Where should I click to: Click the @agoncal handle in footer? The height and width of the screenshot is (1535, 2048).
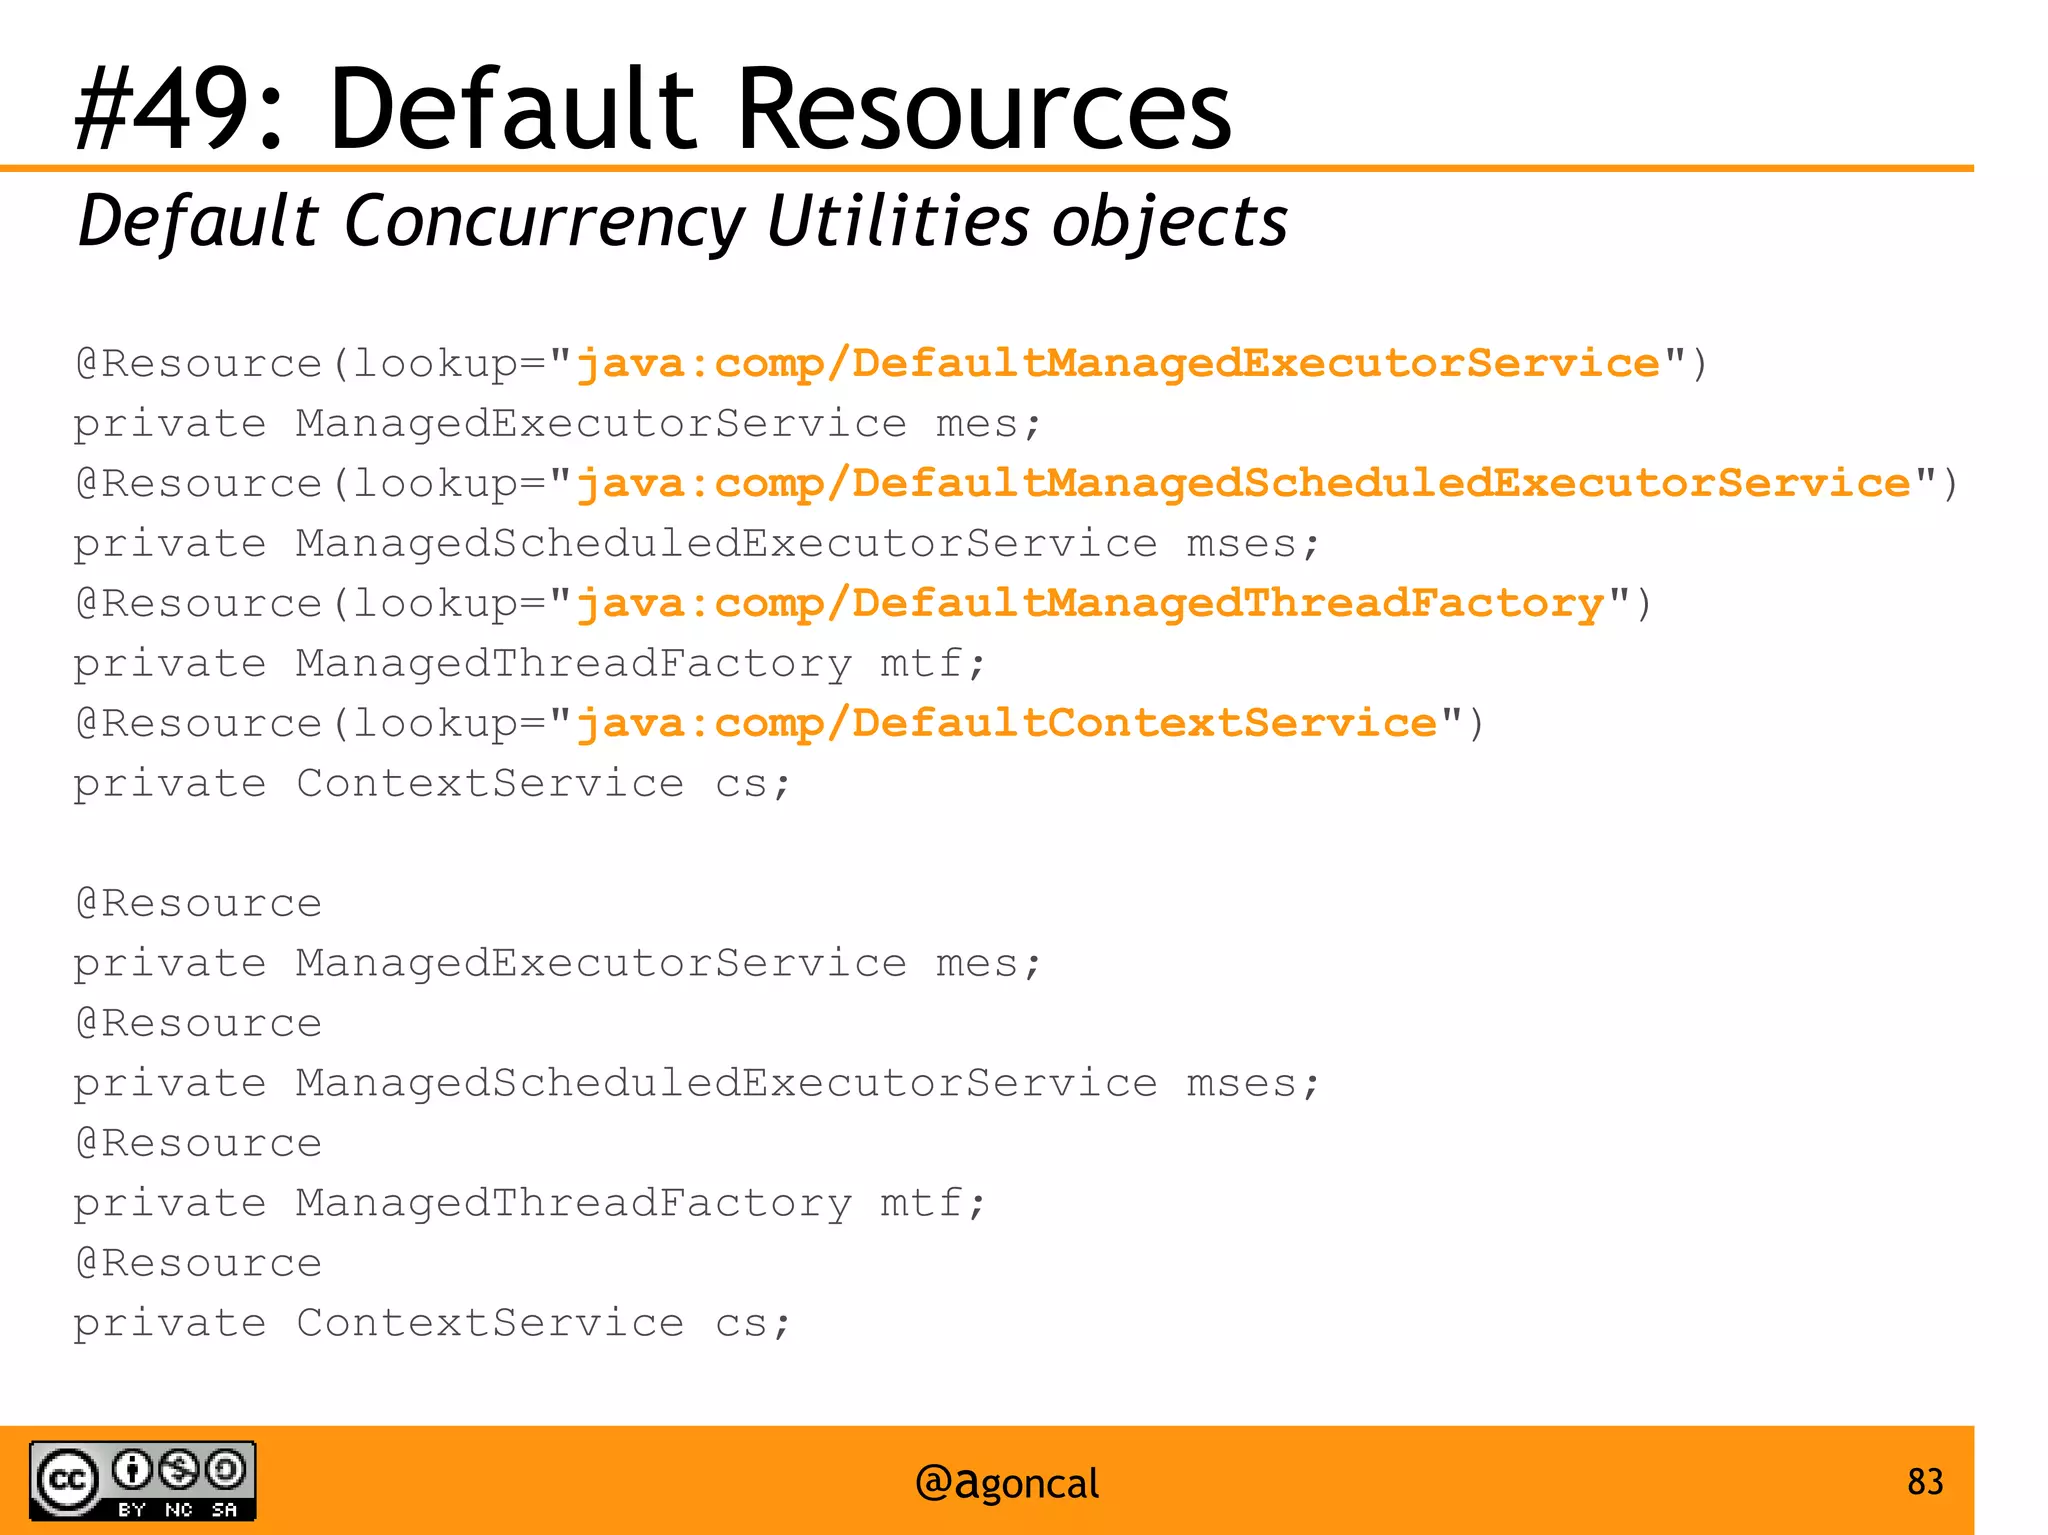(1006, 1482)
